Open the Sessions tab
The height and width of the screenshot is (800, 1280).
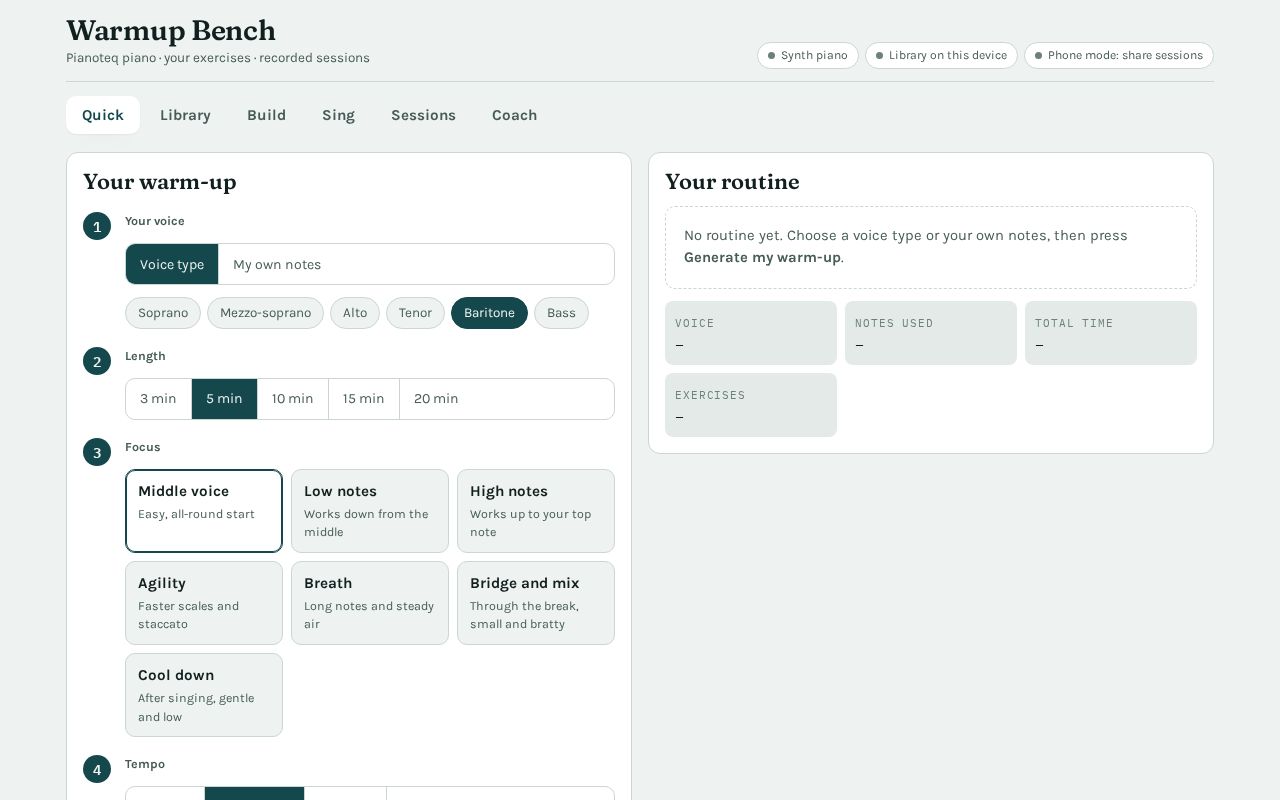pyautogui.click(x=423, y=115)
